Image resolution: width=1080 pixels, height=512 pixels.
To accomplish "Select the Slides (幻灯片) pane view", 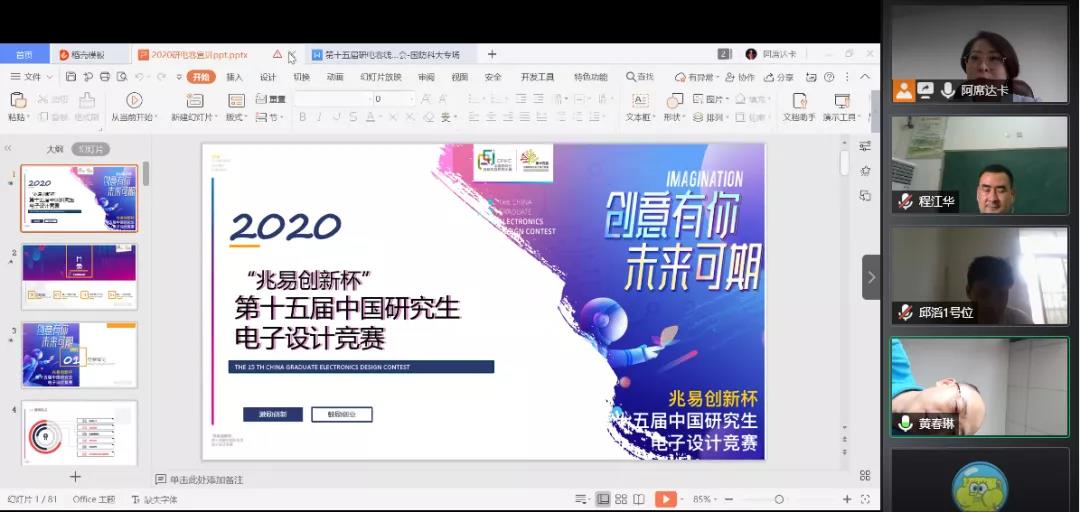I will 90,150.
